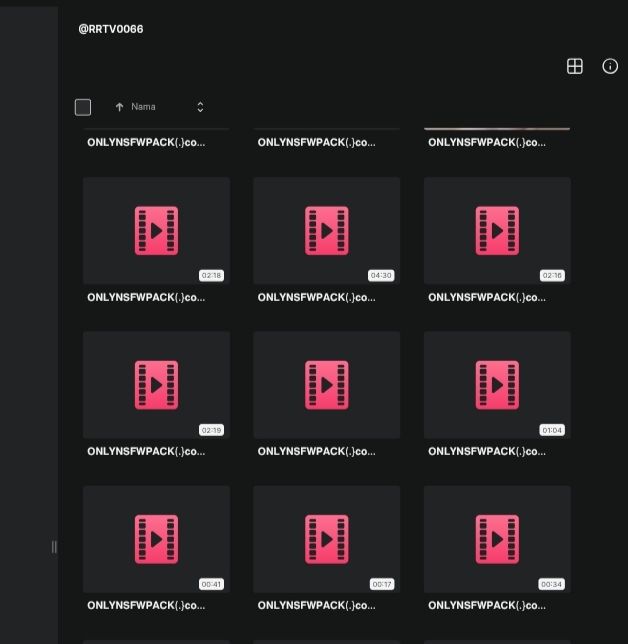Screen dimensions: 628x644
Task: Open the video icon without a duration badge
Action: pos(327,385)
